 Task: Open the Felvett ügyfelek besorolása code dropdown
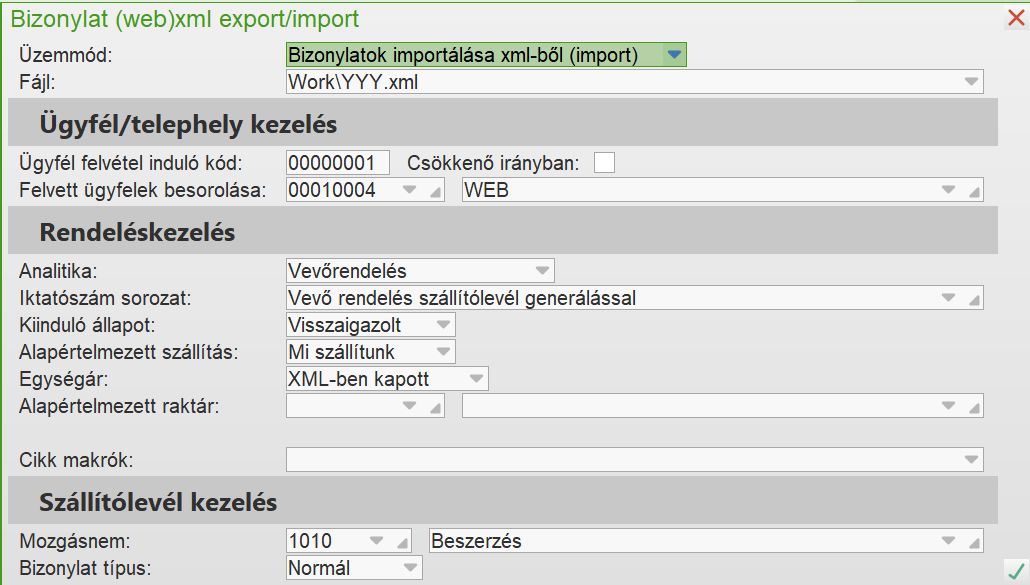pyautogui.click(x=409, y=190)
